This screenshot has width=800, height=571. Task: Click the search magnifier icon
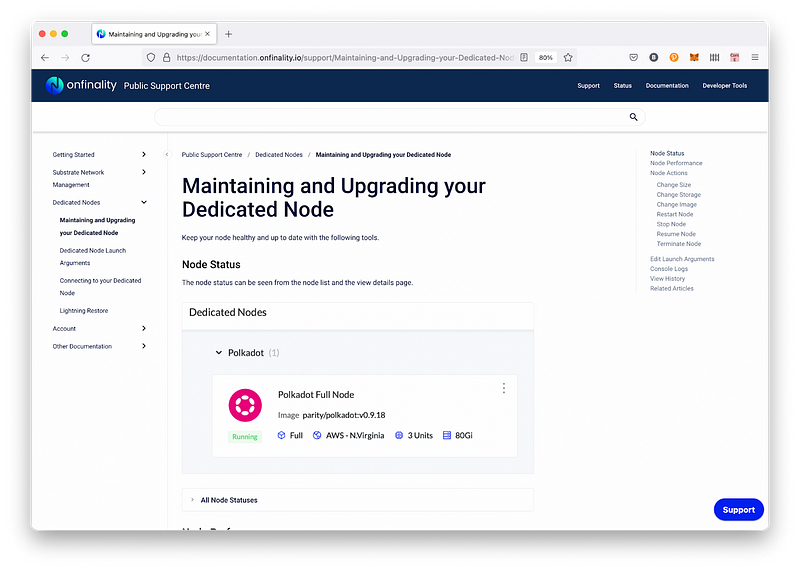tap(633, 117)
